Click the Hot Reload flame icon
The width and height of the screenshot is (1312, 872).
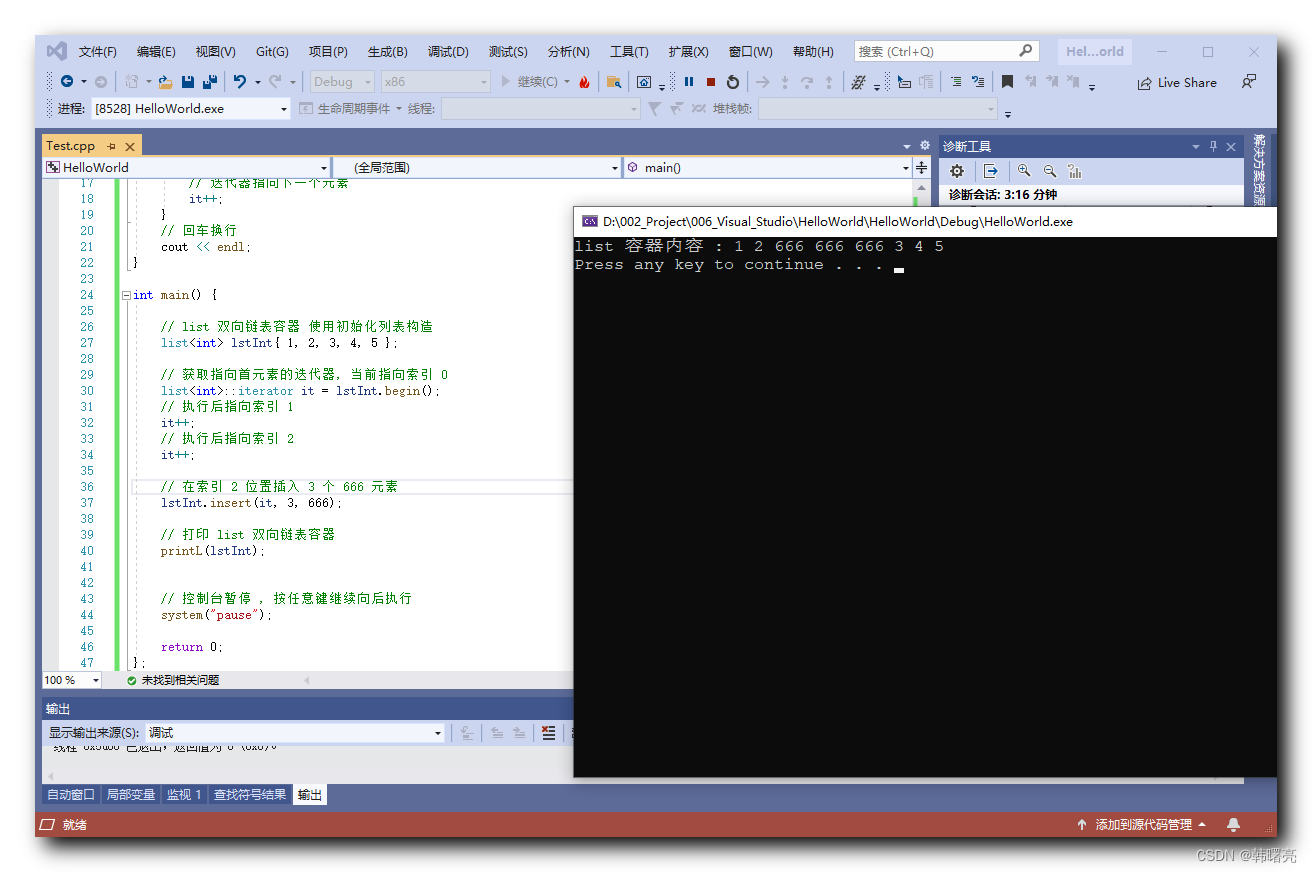point(584,82)
